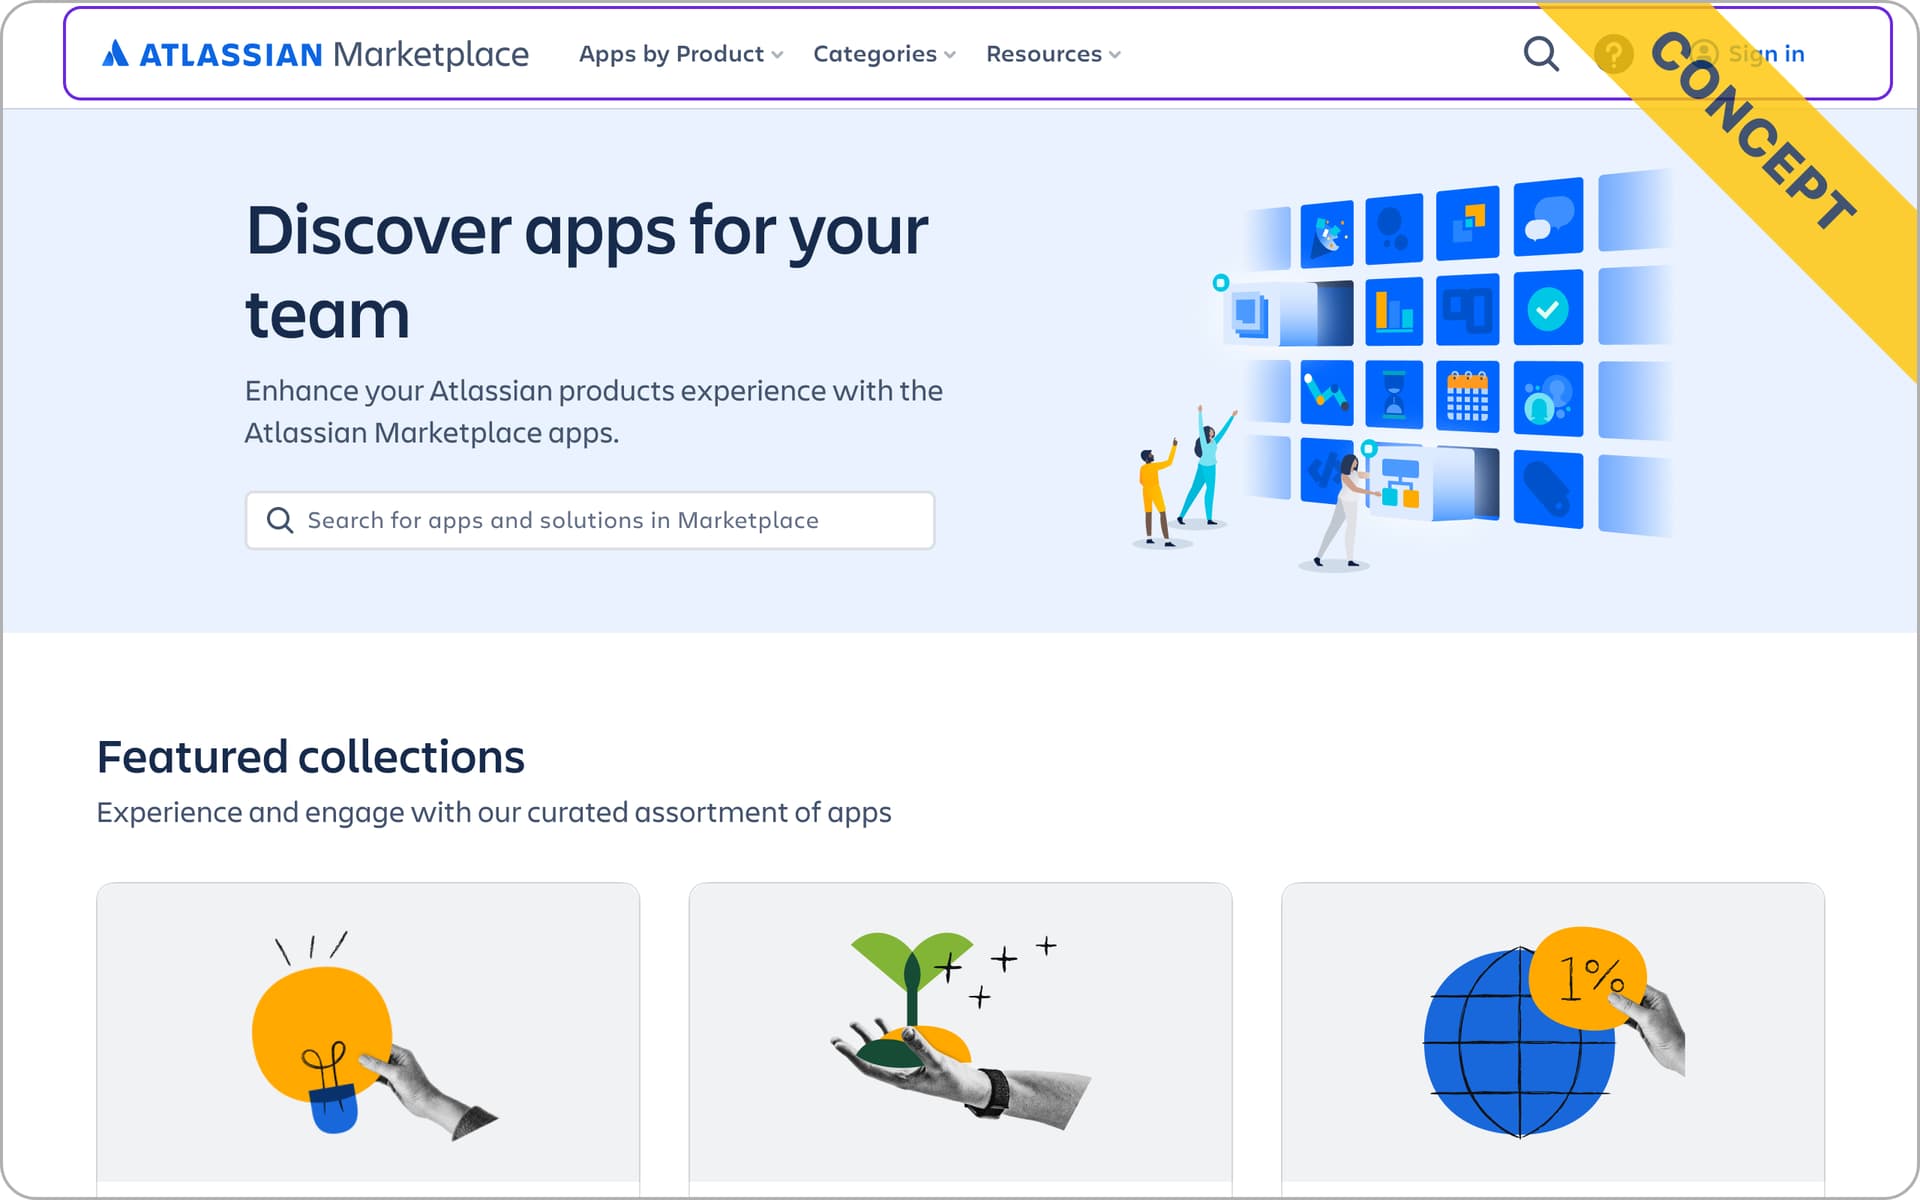
Task: Click the Featured collections heading
Action: click(x=310, y=757)
